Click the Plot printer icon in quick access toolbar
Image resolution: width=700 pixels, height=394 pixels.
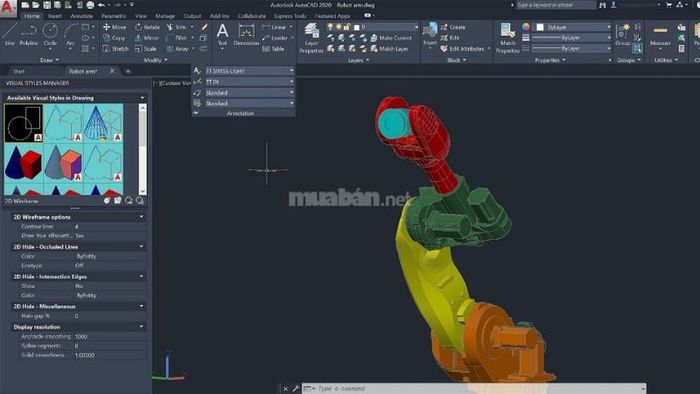(90, 5)
